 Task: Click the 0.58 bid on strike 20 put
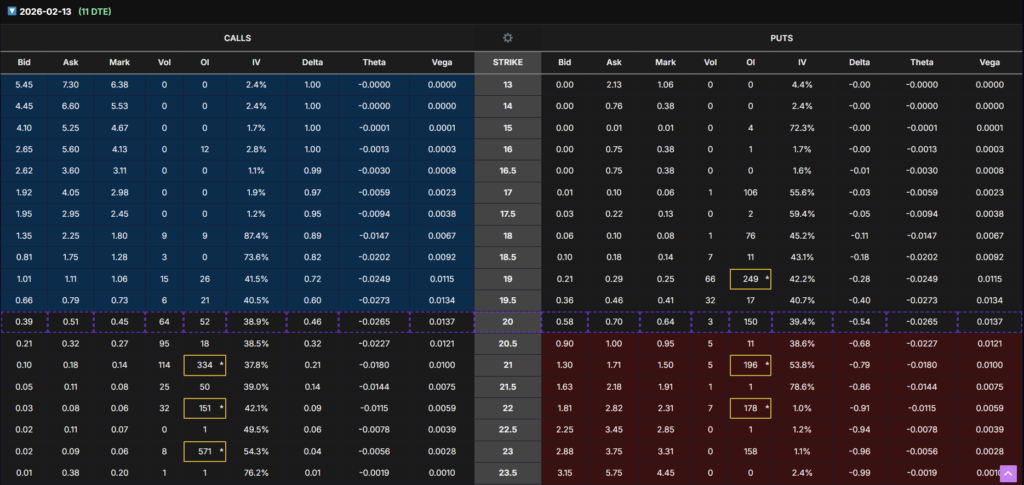click(x=565, y=322)
